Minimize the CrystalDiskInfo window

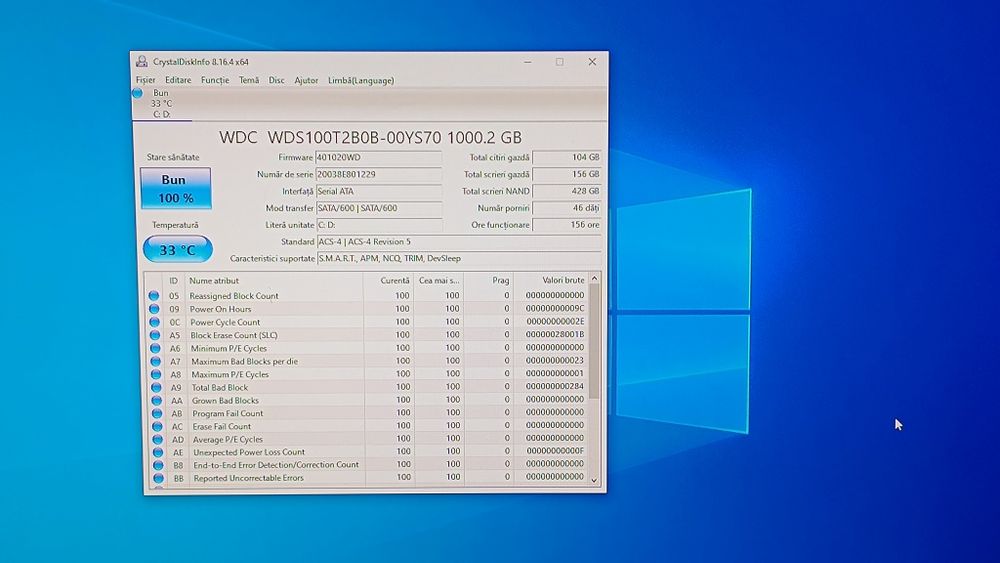pos(527,62)
